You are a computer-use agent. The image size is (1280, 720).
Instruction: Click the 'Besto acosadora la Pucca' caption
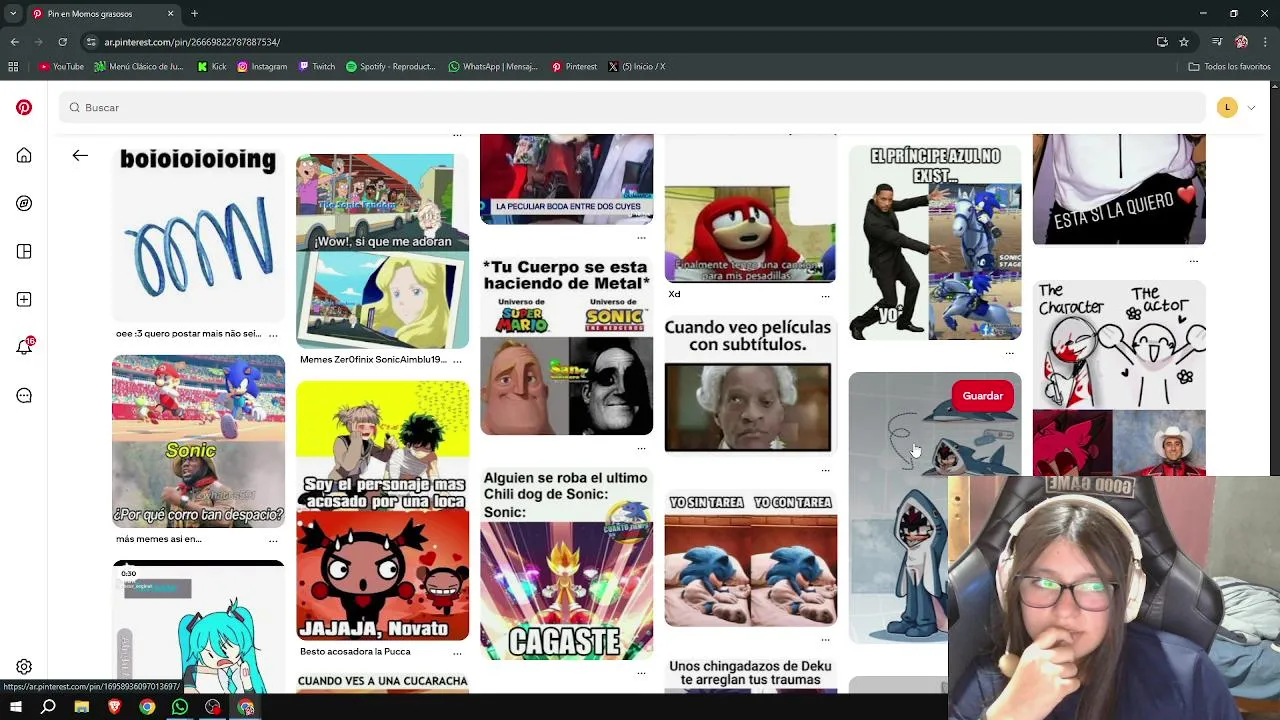[355, 652]
